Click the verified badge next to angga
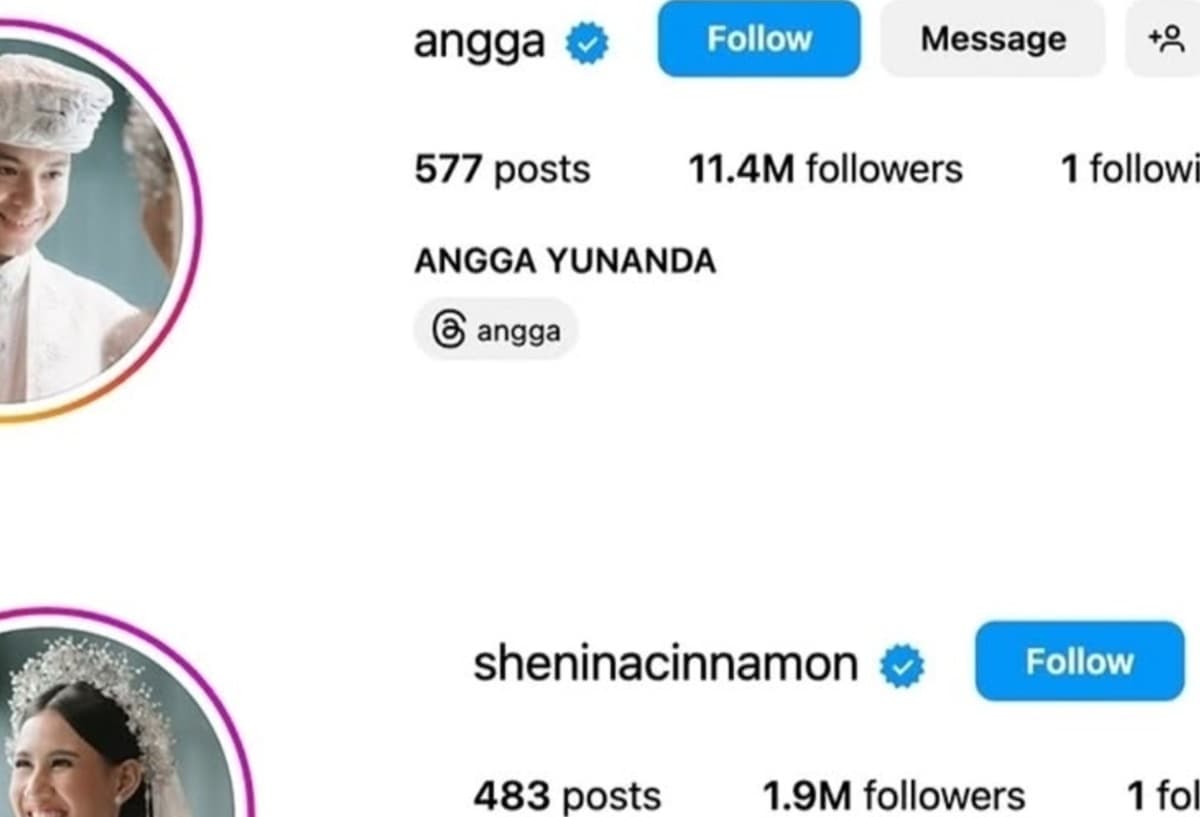Viewport: 1200px width, 817px height. 587,43
